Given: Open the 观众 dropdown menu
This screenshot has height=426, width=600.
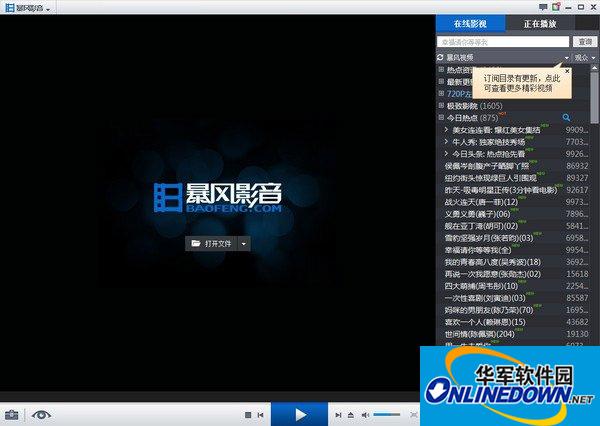Looking at the screenshot, I should pos(585,58).
